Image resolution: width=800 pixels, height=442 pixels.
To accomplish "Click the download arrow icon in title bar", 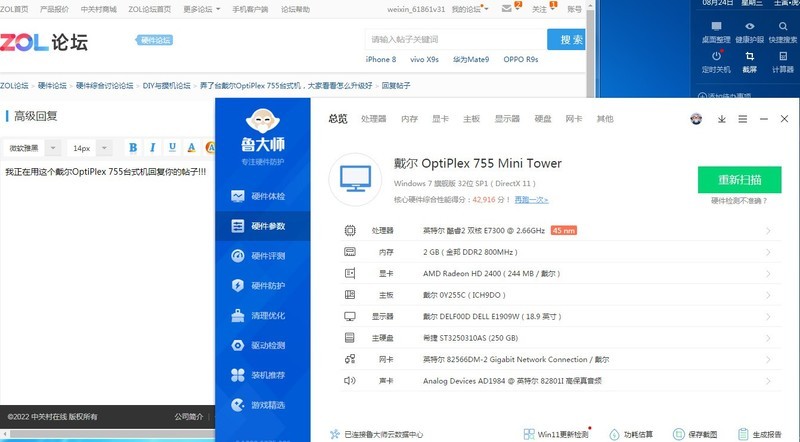I will point(721,119).
